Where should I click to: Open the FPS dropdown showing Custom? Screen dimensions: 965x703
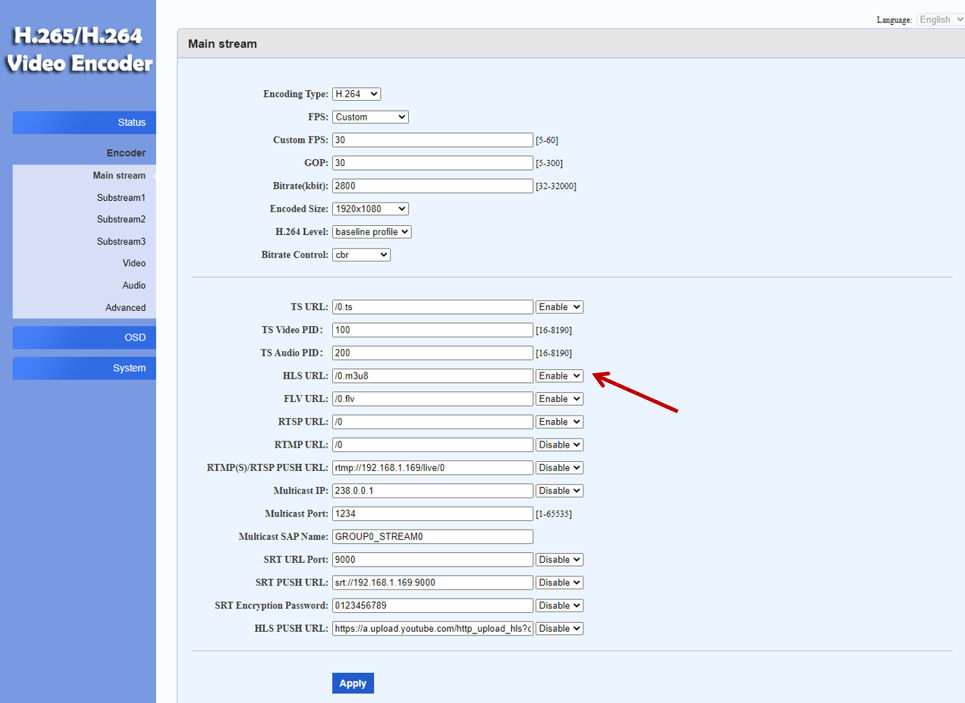[370, 117]
